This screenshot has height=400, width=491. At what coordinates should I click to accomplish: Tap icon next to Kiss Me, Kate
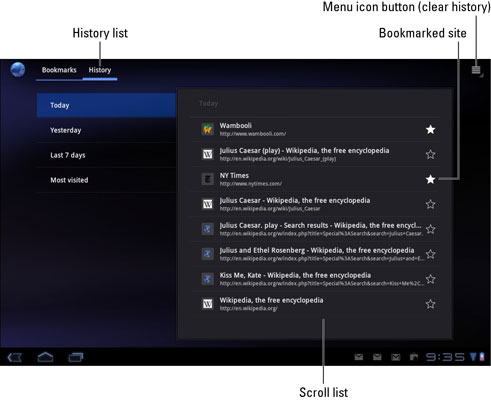point(208,279)
